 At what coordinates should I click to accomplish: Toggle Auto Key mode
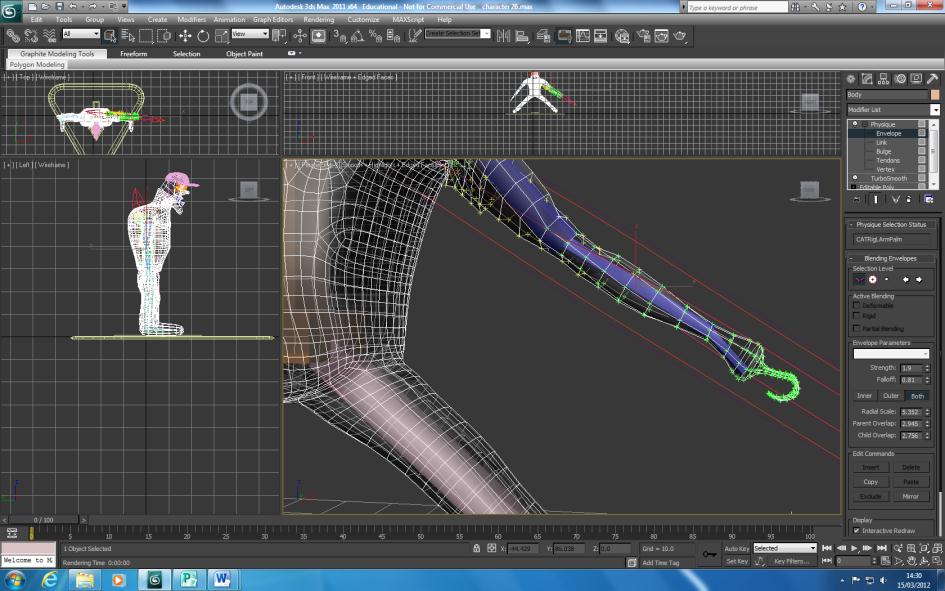click(736, 549)
